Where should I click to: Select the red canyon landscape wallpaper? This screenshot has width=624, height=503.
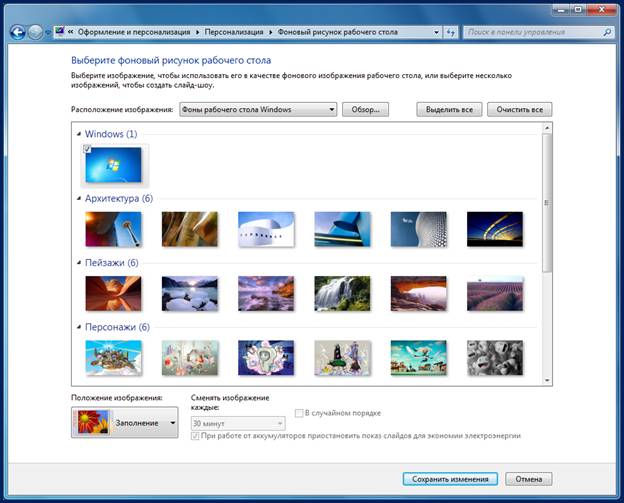113,294
